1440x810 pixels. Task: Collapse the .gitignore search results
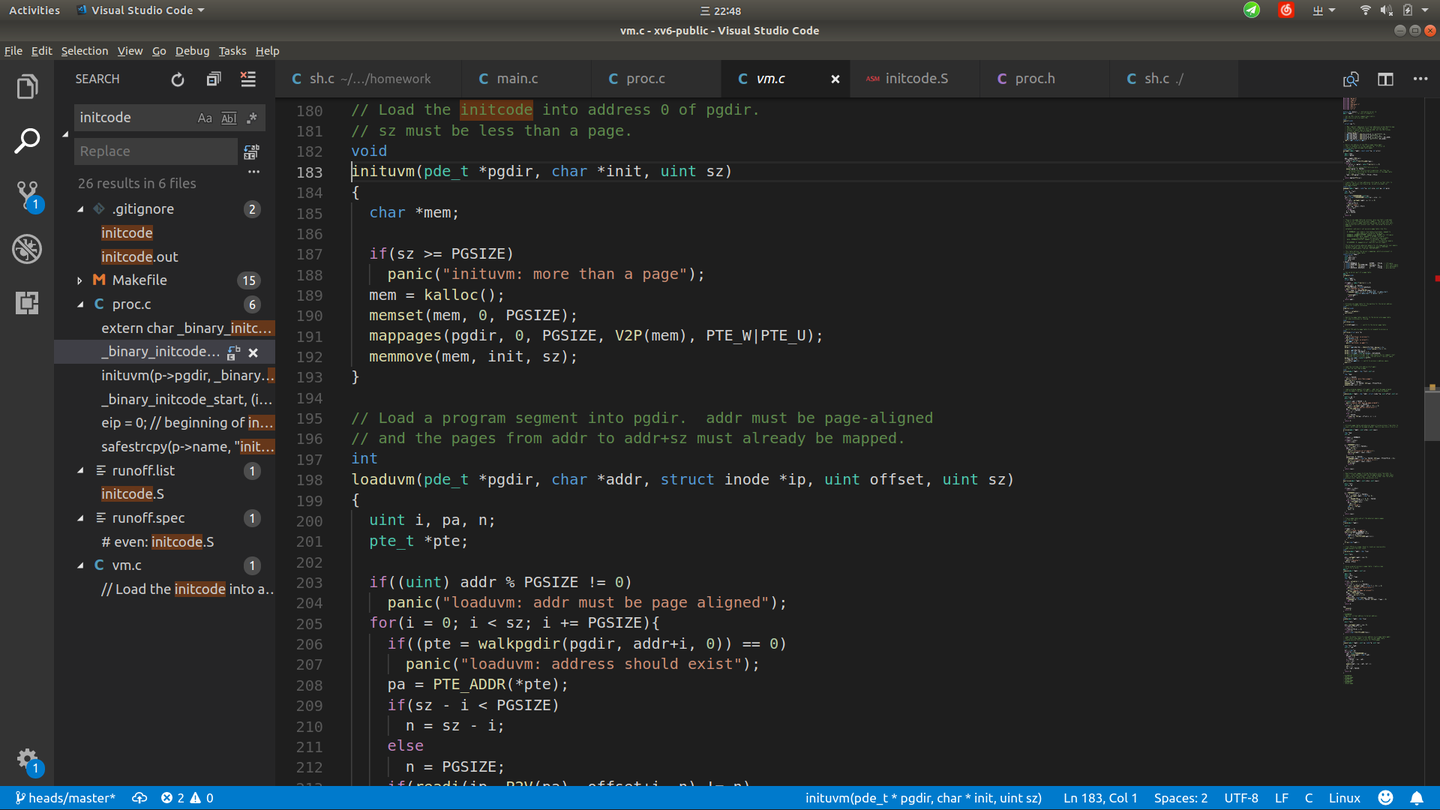click(x=81, y=209)
